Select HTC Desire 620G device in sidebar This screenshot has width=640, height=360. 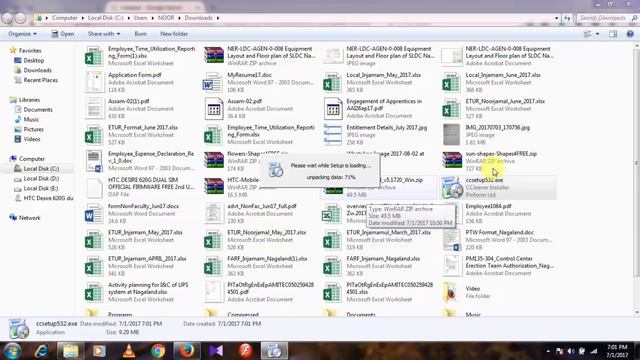[x=48, y=198]
